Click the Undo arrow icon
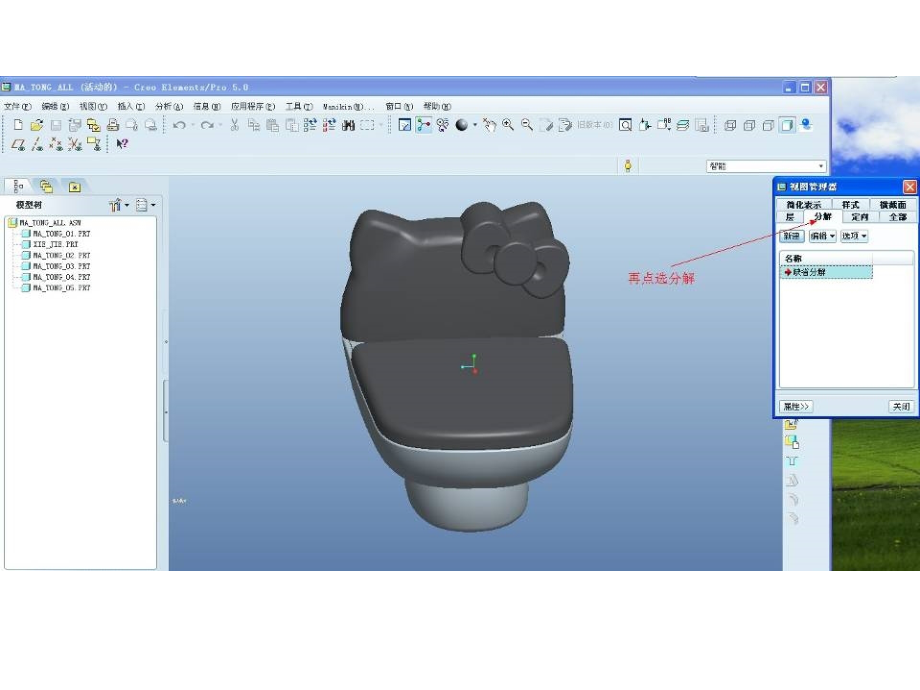 pyautogui.click(x=180, y=125)
